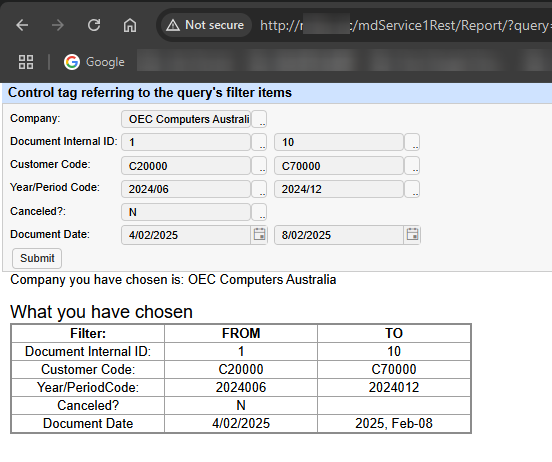The width and height of the screenshot is (552, 462).
Task: Open lookup beside Year/Period 2024/12
Action: [412, 189]
